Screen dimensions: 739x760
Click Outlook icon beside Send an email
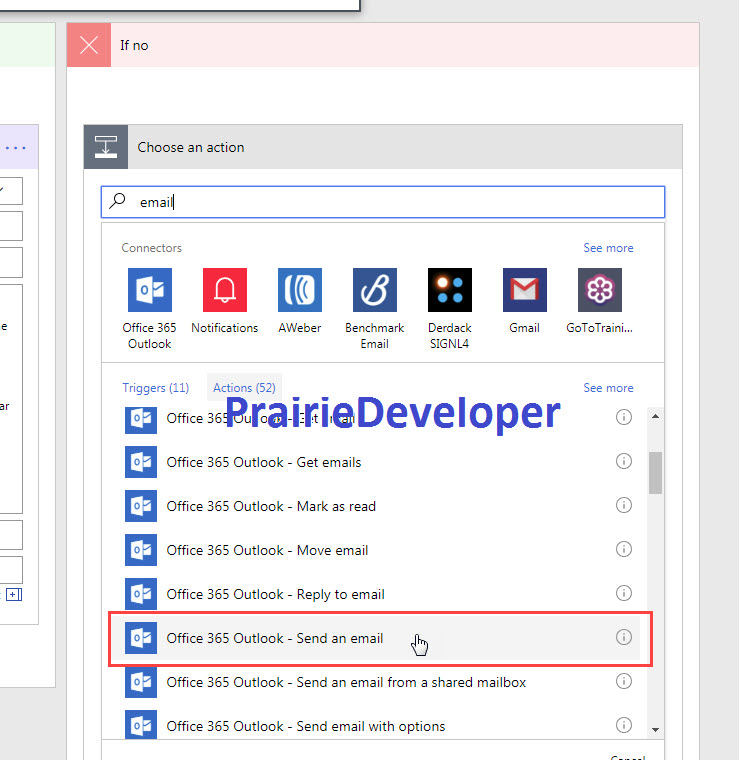[x=141, y=638]
